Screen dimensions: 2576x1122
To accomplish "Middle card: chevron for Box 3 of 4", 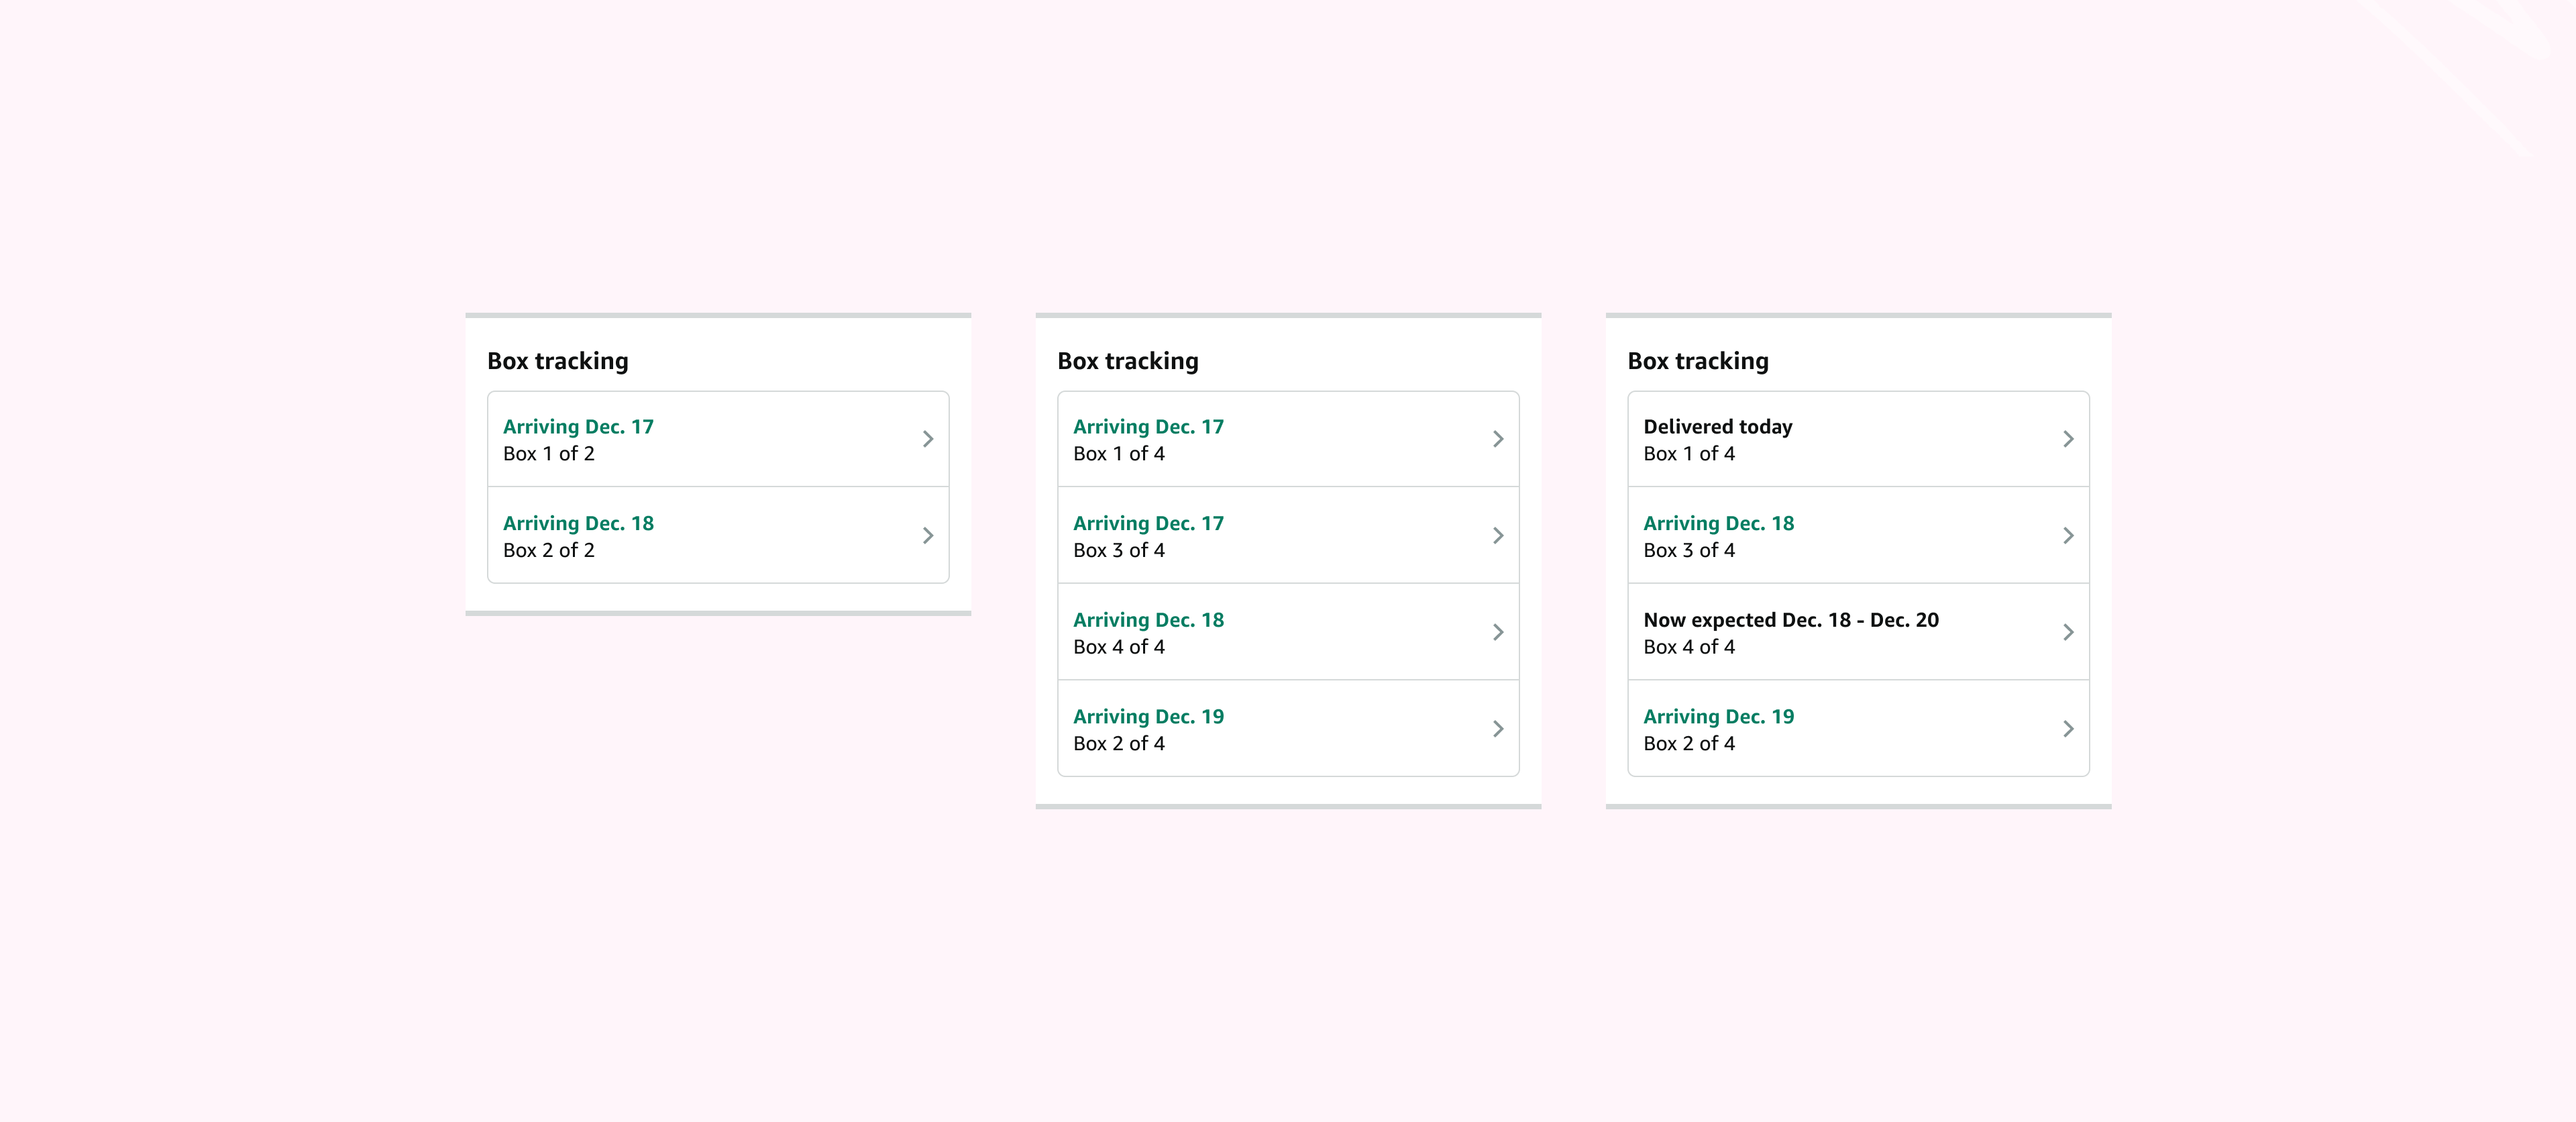I will [1497, 536].
